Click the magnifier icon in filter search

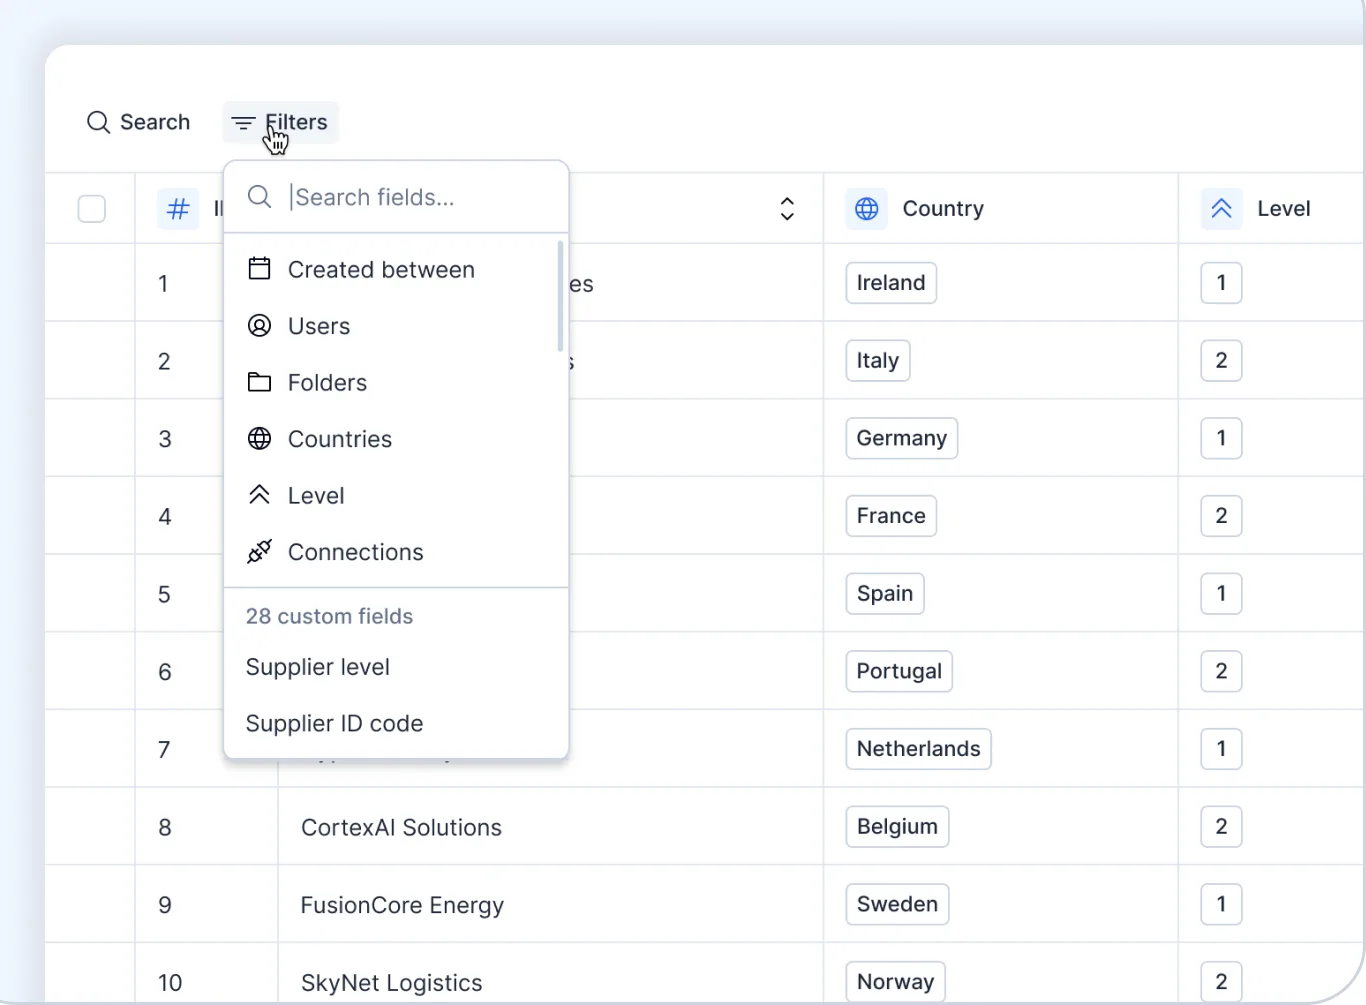[259, 197]
